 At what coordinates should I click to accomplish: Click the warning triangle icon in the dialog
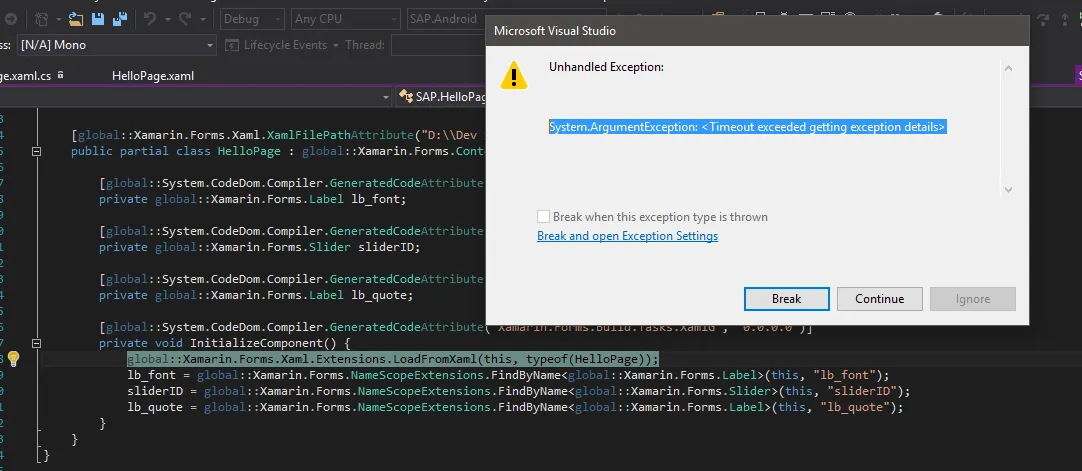(x=513, y=75)
